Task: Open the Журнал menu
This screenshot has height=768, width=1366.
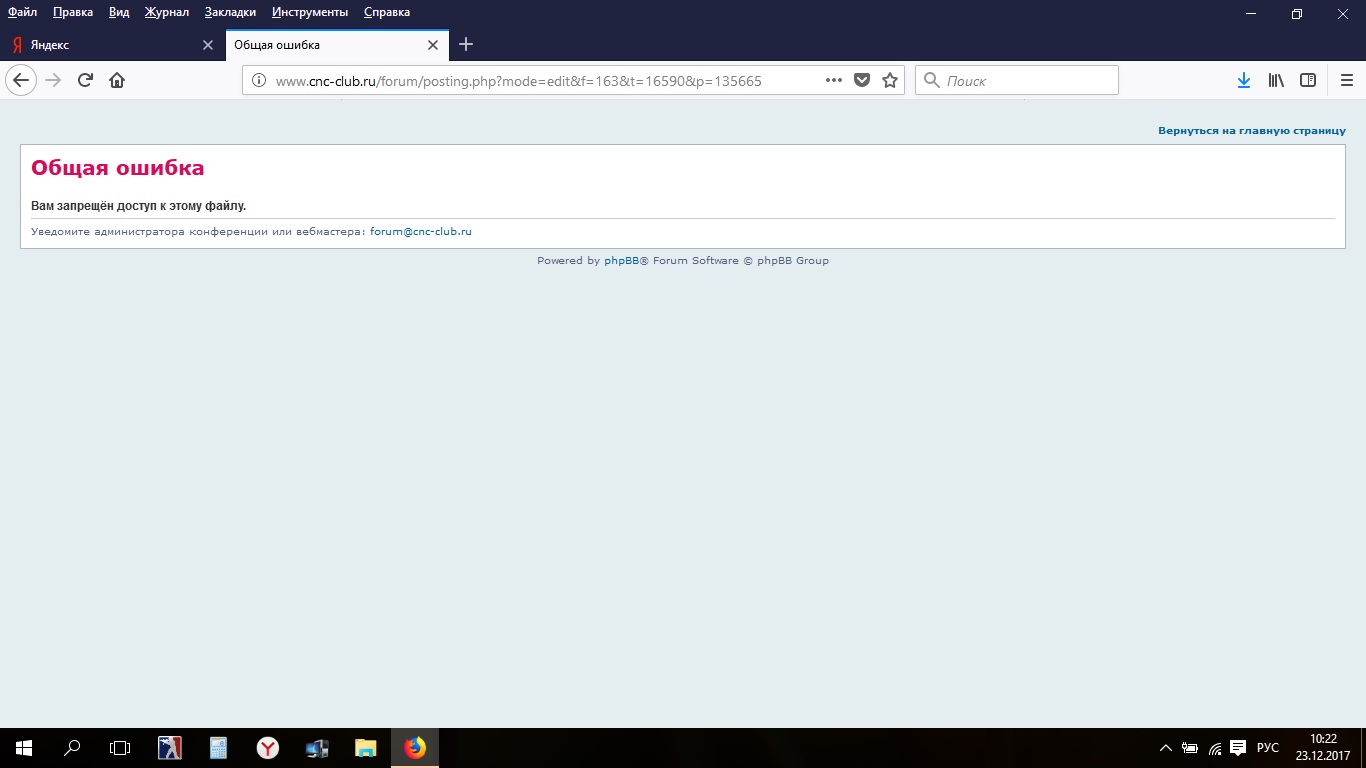Action: (x=166, y=12)
